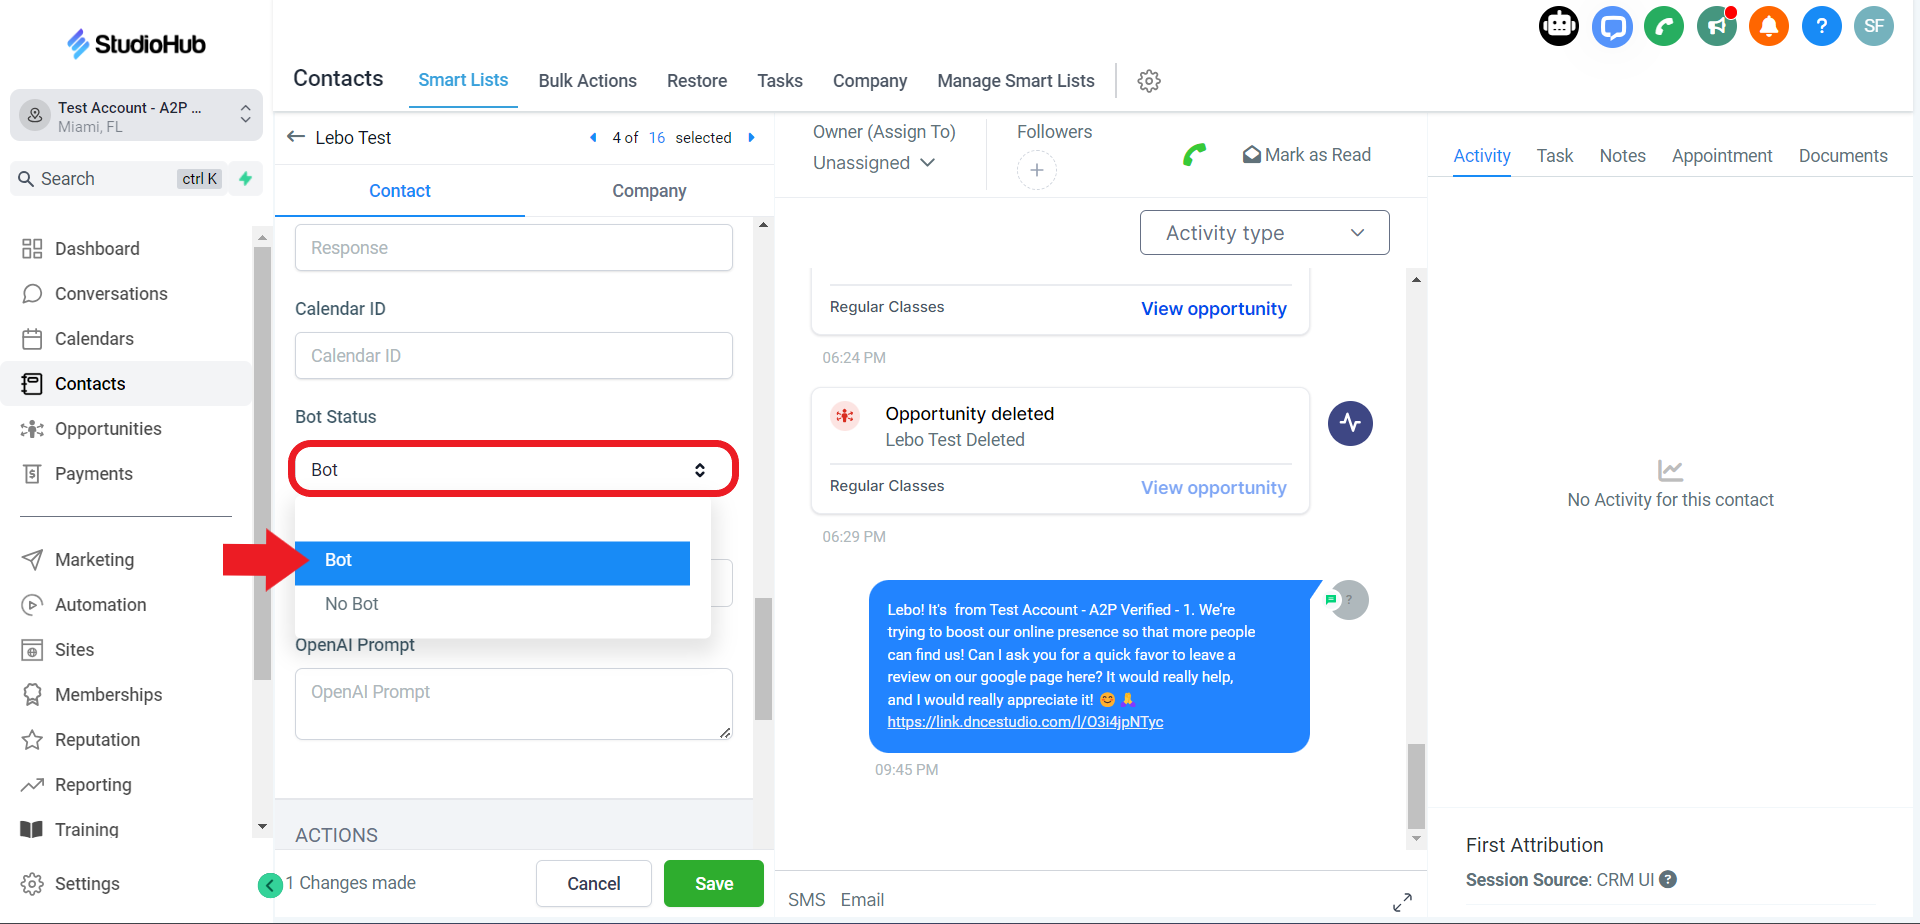Click the Calendar ID input field
This screenshot has height=924, width=1920.
513,356
